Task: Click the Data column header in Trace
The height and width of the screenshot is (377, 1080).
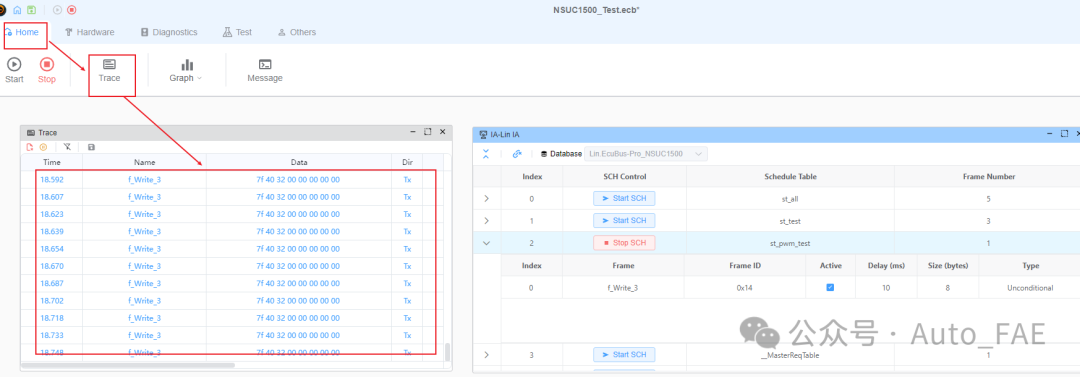Action: [298, 163]
